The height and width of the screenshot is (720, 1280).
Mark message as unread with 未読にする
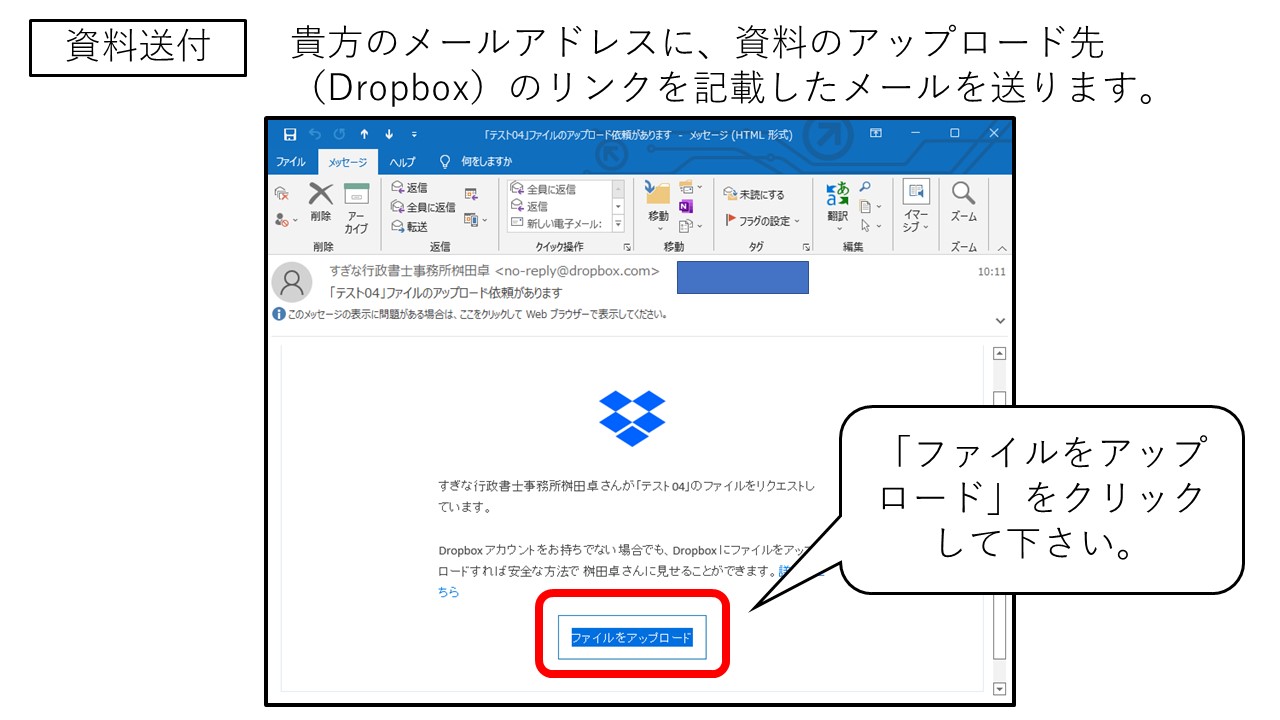click(755, 194)
